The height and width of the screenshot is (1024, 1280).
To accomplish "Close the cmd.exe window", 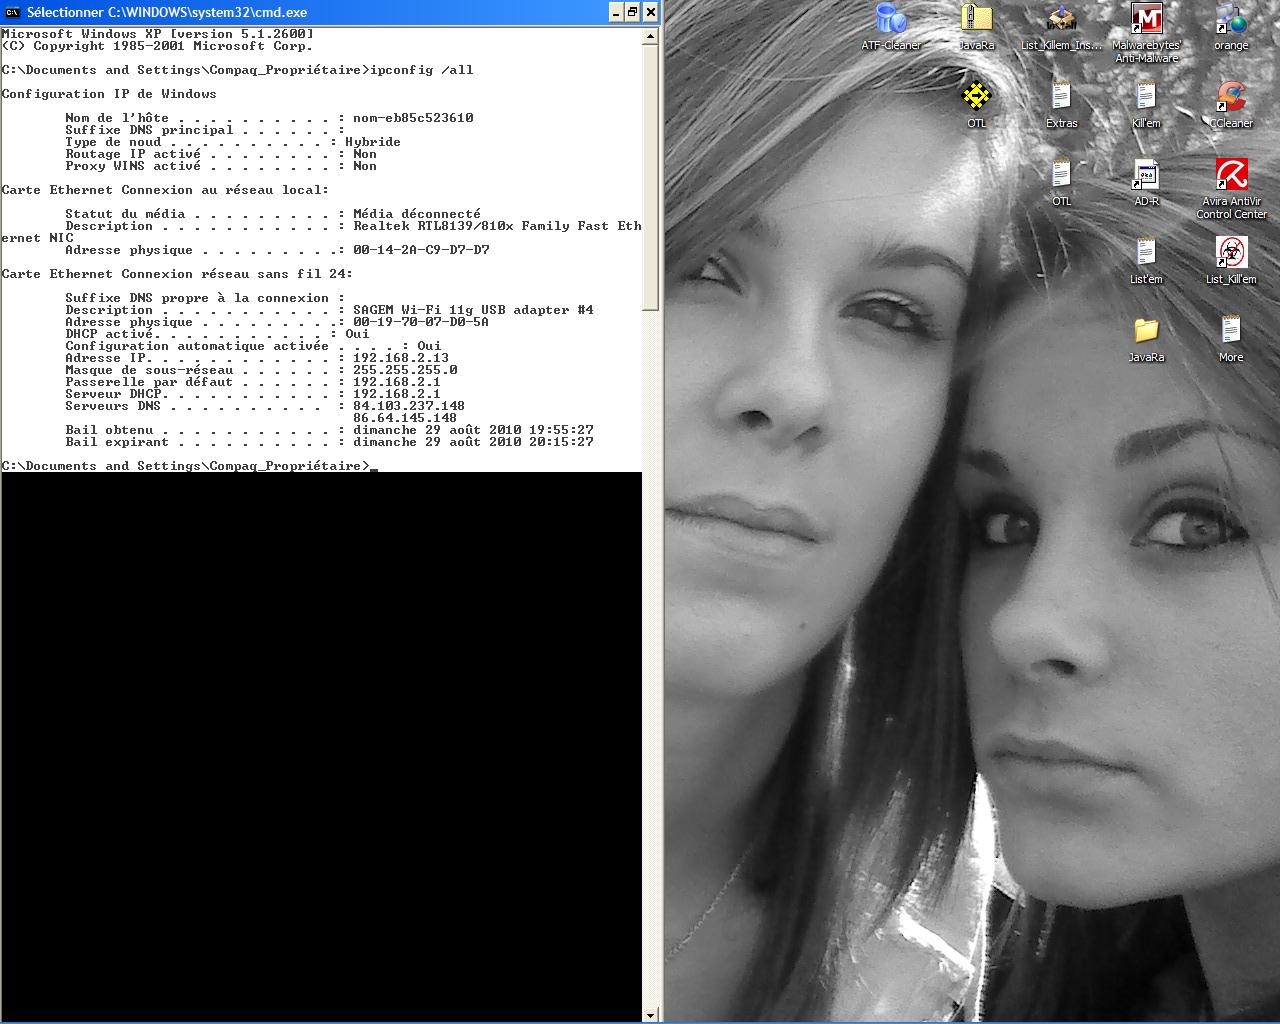I will [651, 12].
